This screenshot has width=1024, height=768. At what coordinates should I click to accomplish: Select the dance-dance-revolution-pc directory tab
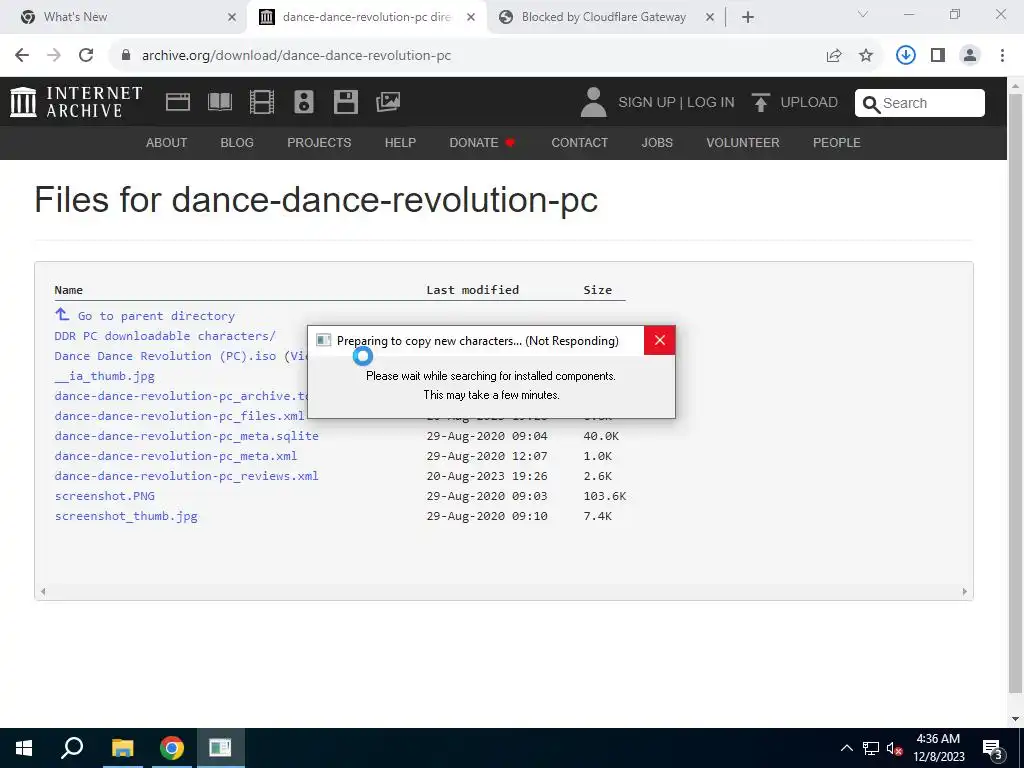[x=367, y=18]
